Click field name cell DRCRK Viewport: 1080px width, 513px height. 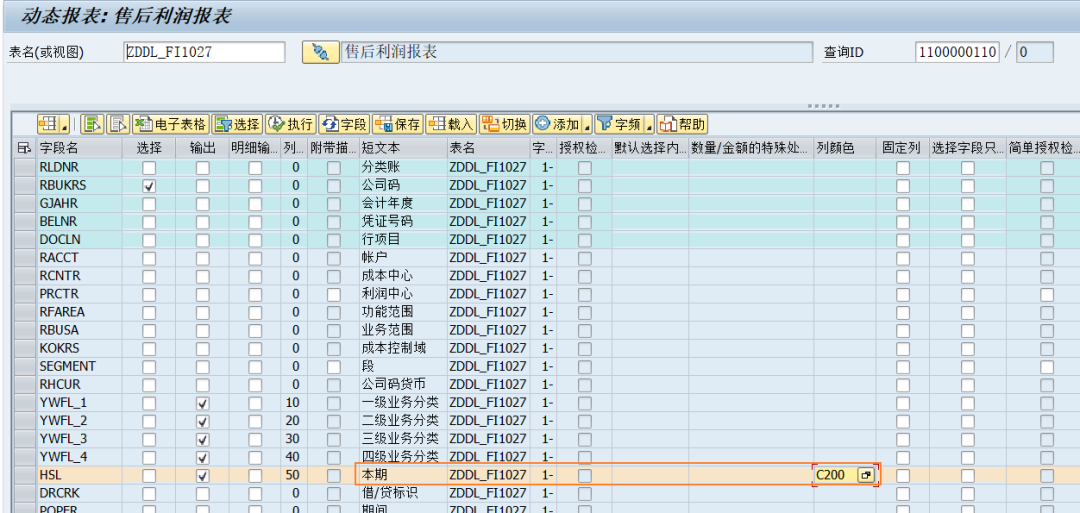(x=79, y=493)
